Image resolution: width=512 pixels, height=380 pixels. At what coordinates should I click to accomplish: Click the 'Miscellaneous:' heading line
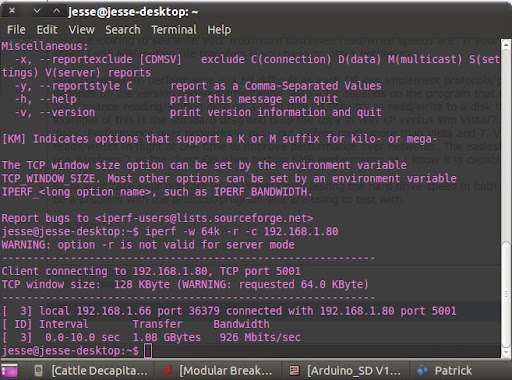[x=45, y=46]
